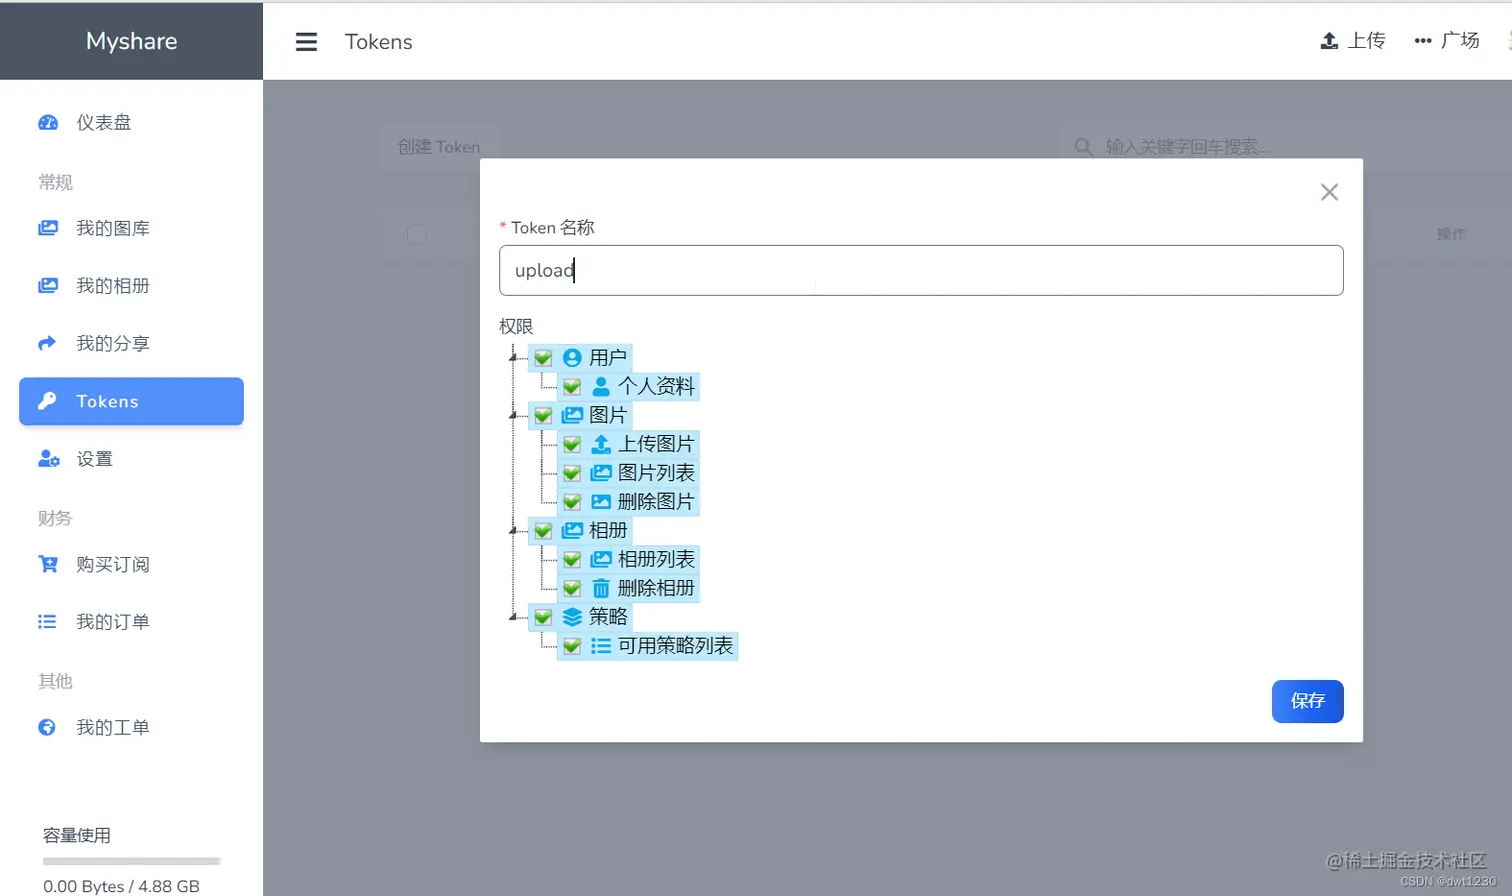Click the 上传图片 upload icon
The height and width of the screenshot is (896, 1512).
pyautogui.click(x=601, y=444)
